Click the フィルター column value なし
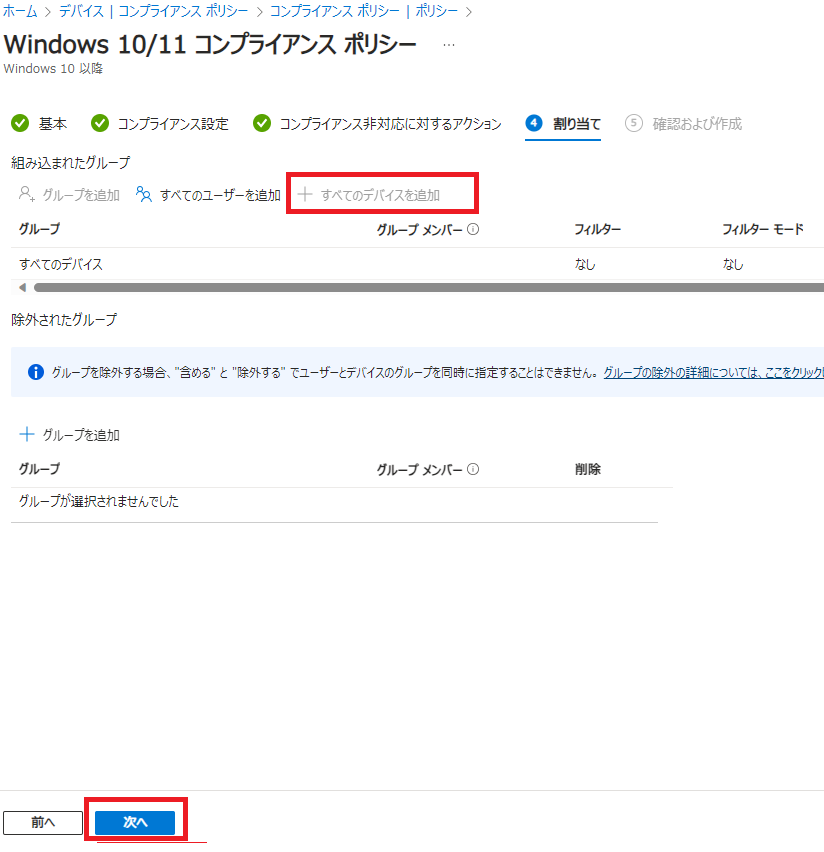 [x=585, y=265]
